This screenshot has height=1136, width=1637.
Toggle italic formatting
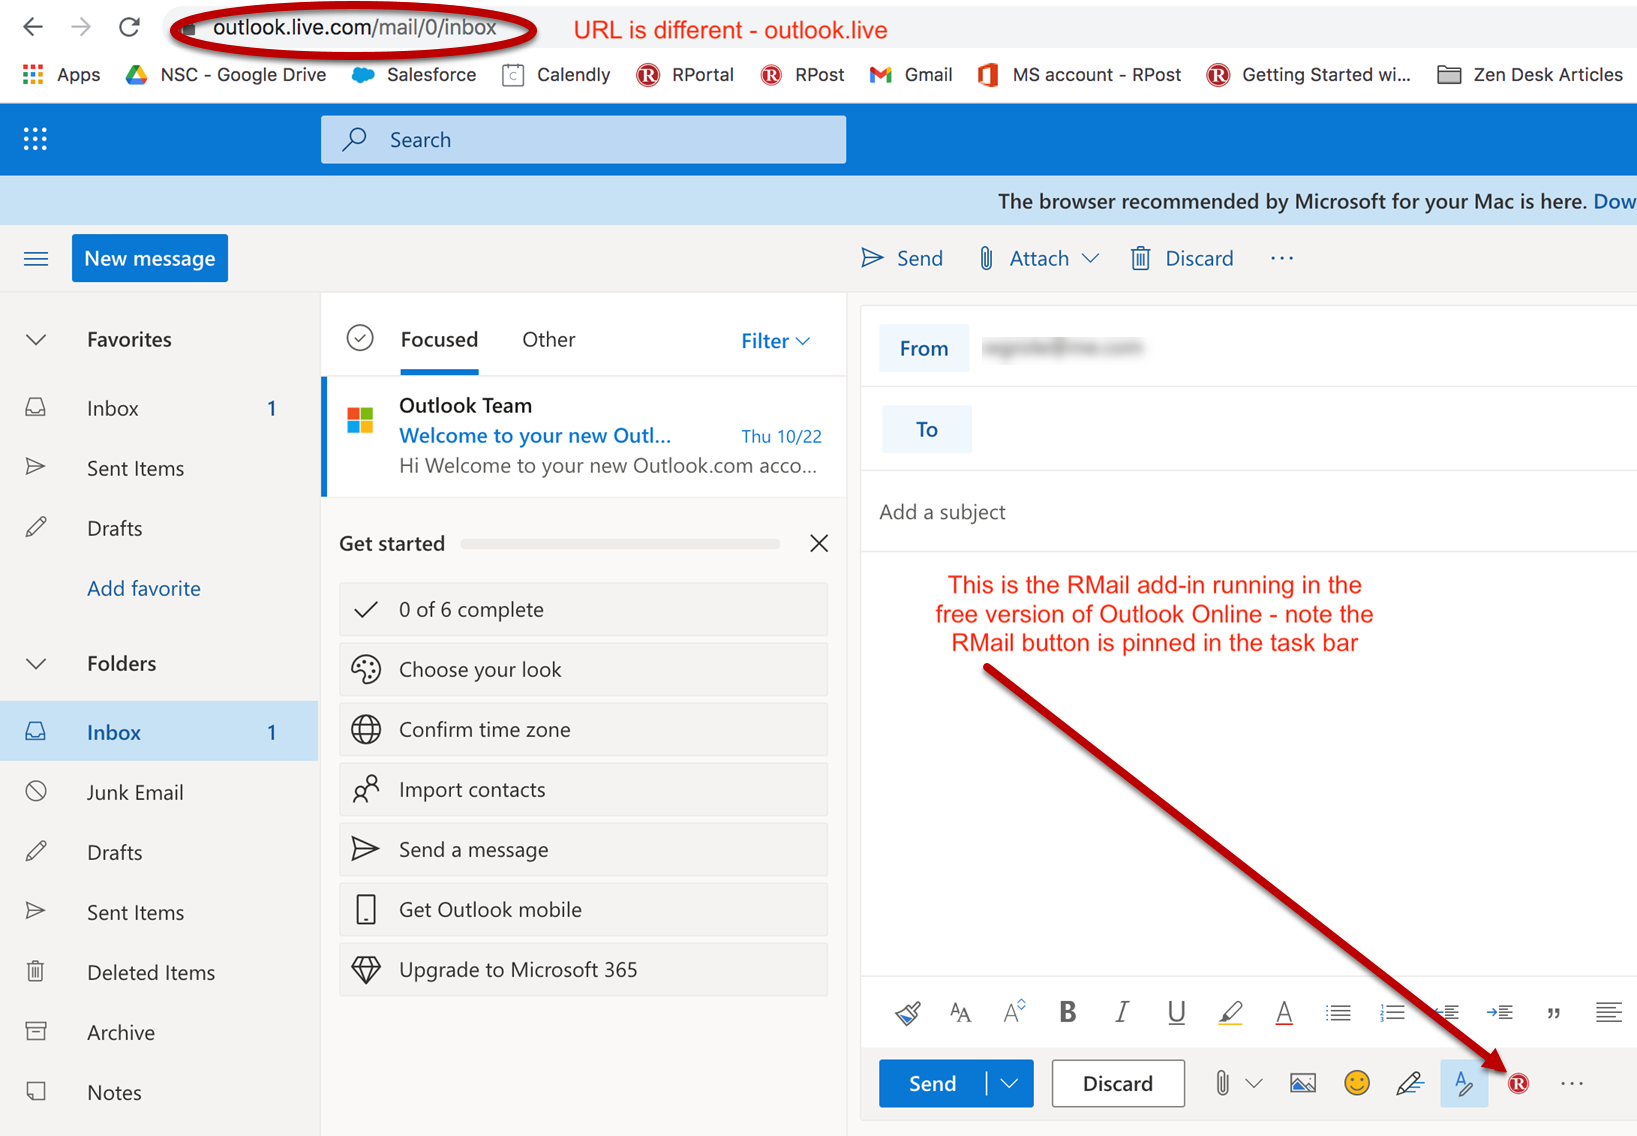(x=1122, y=1012)
